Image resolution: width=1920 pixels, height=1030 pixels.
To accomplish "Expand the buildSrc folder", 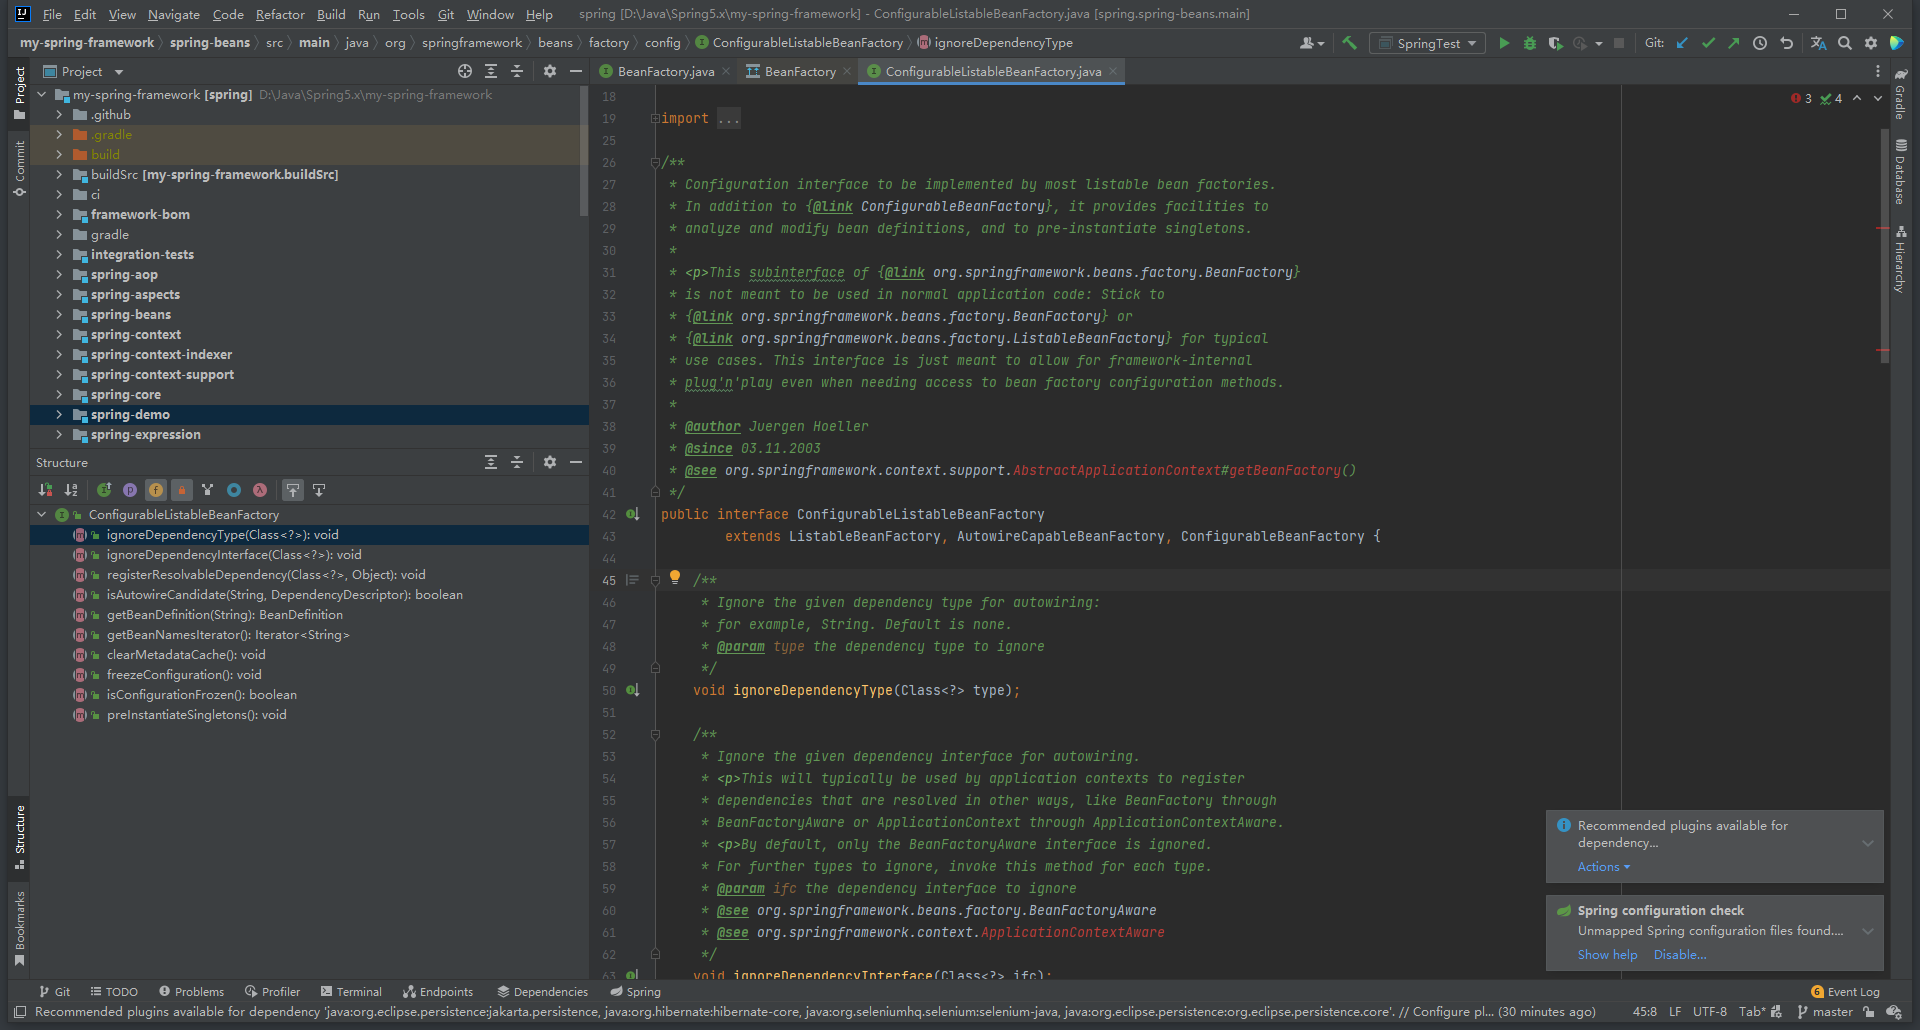I will [x=59, y=174].
